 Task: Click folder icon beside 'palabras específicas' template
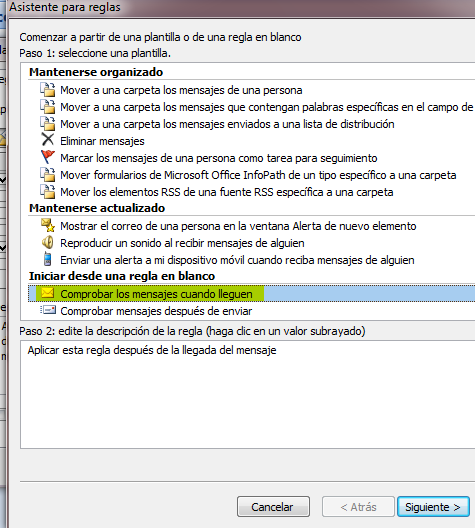point(47,107)
